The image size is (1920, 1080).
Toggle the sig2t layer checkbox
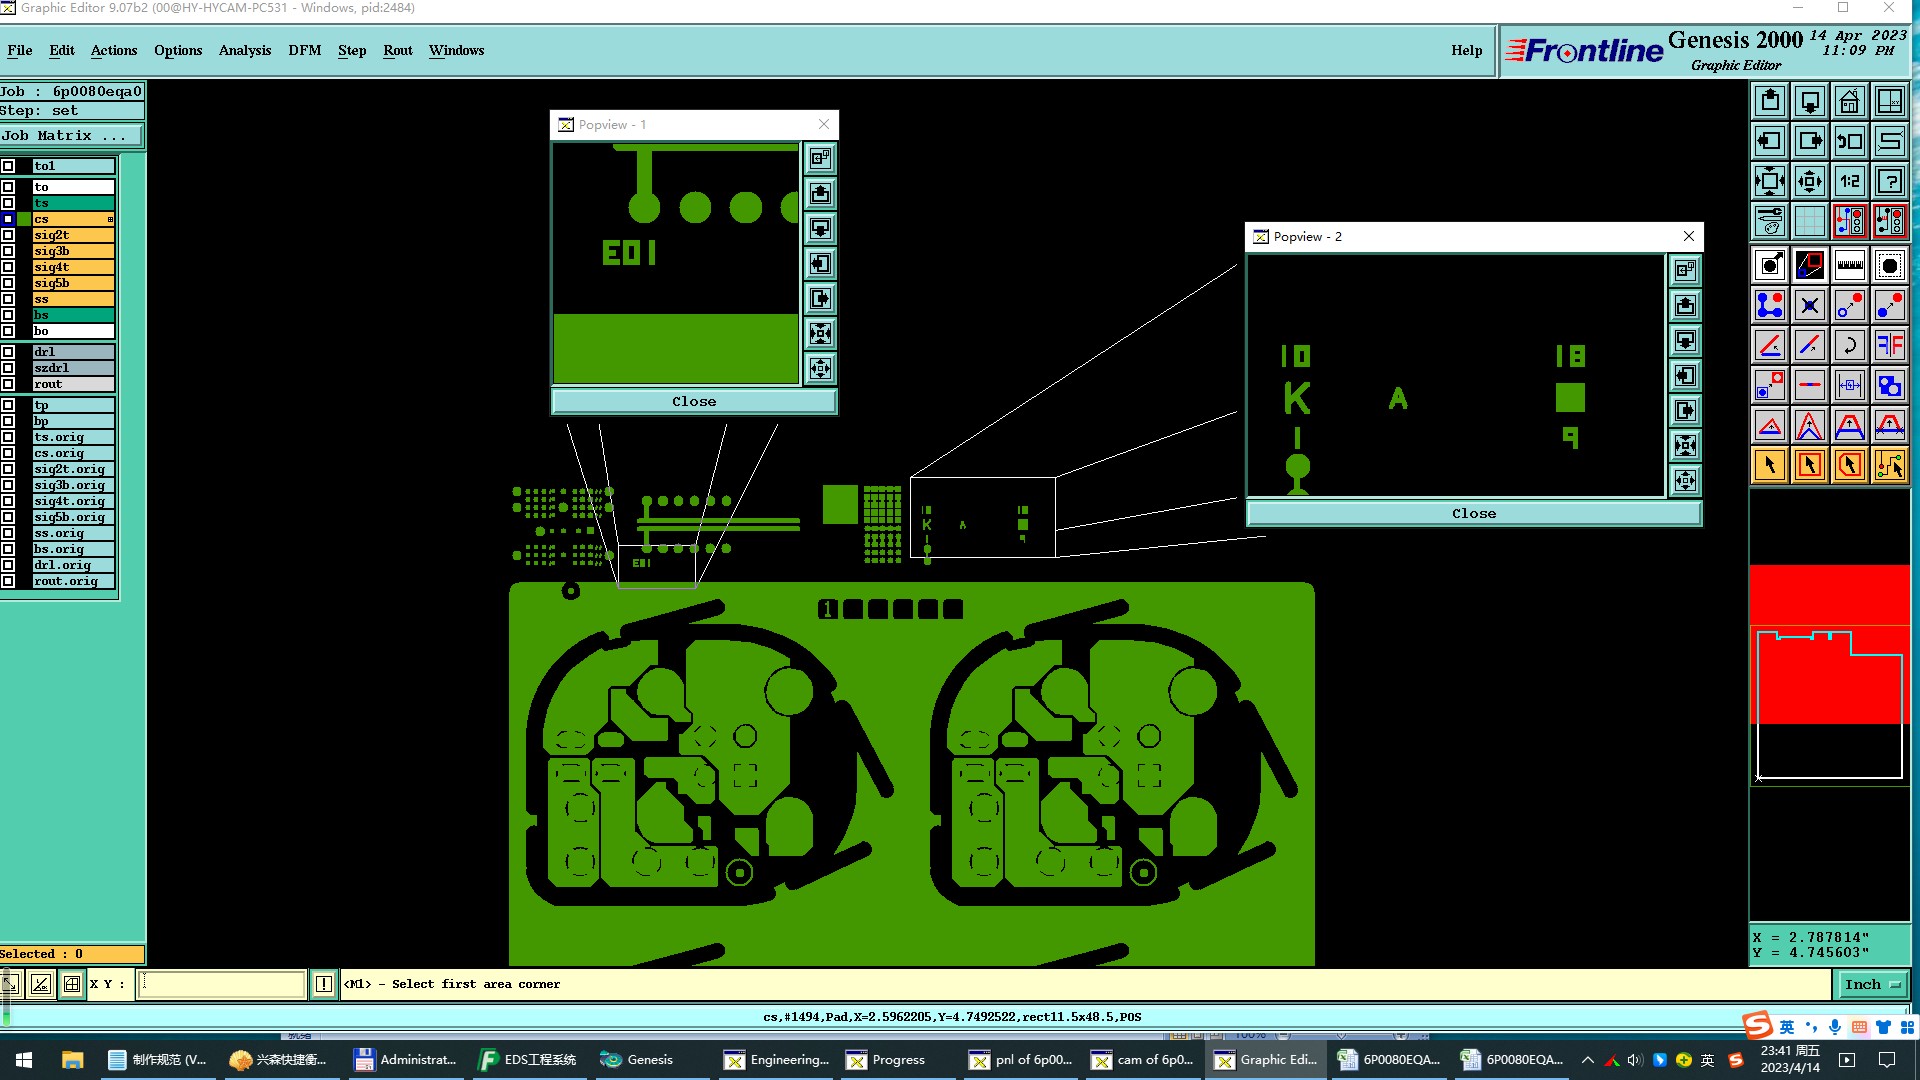coord(8,235)
